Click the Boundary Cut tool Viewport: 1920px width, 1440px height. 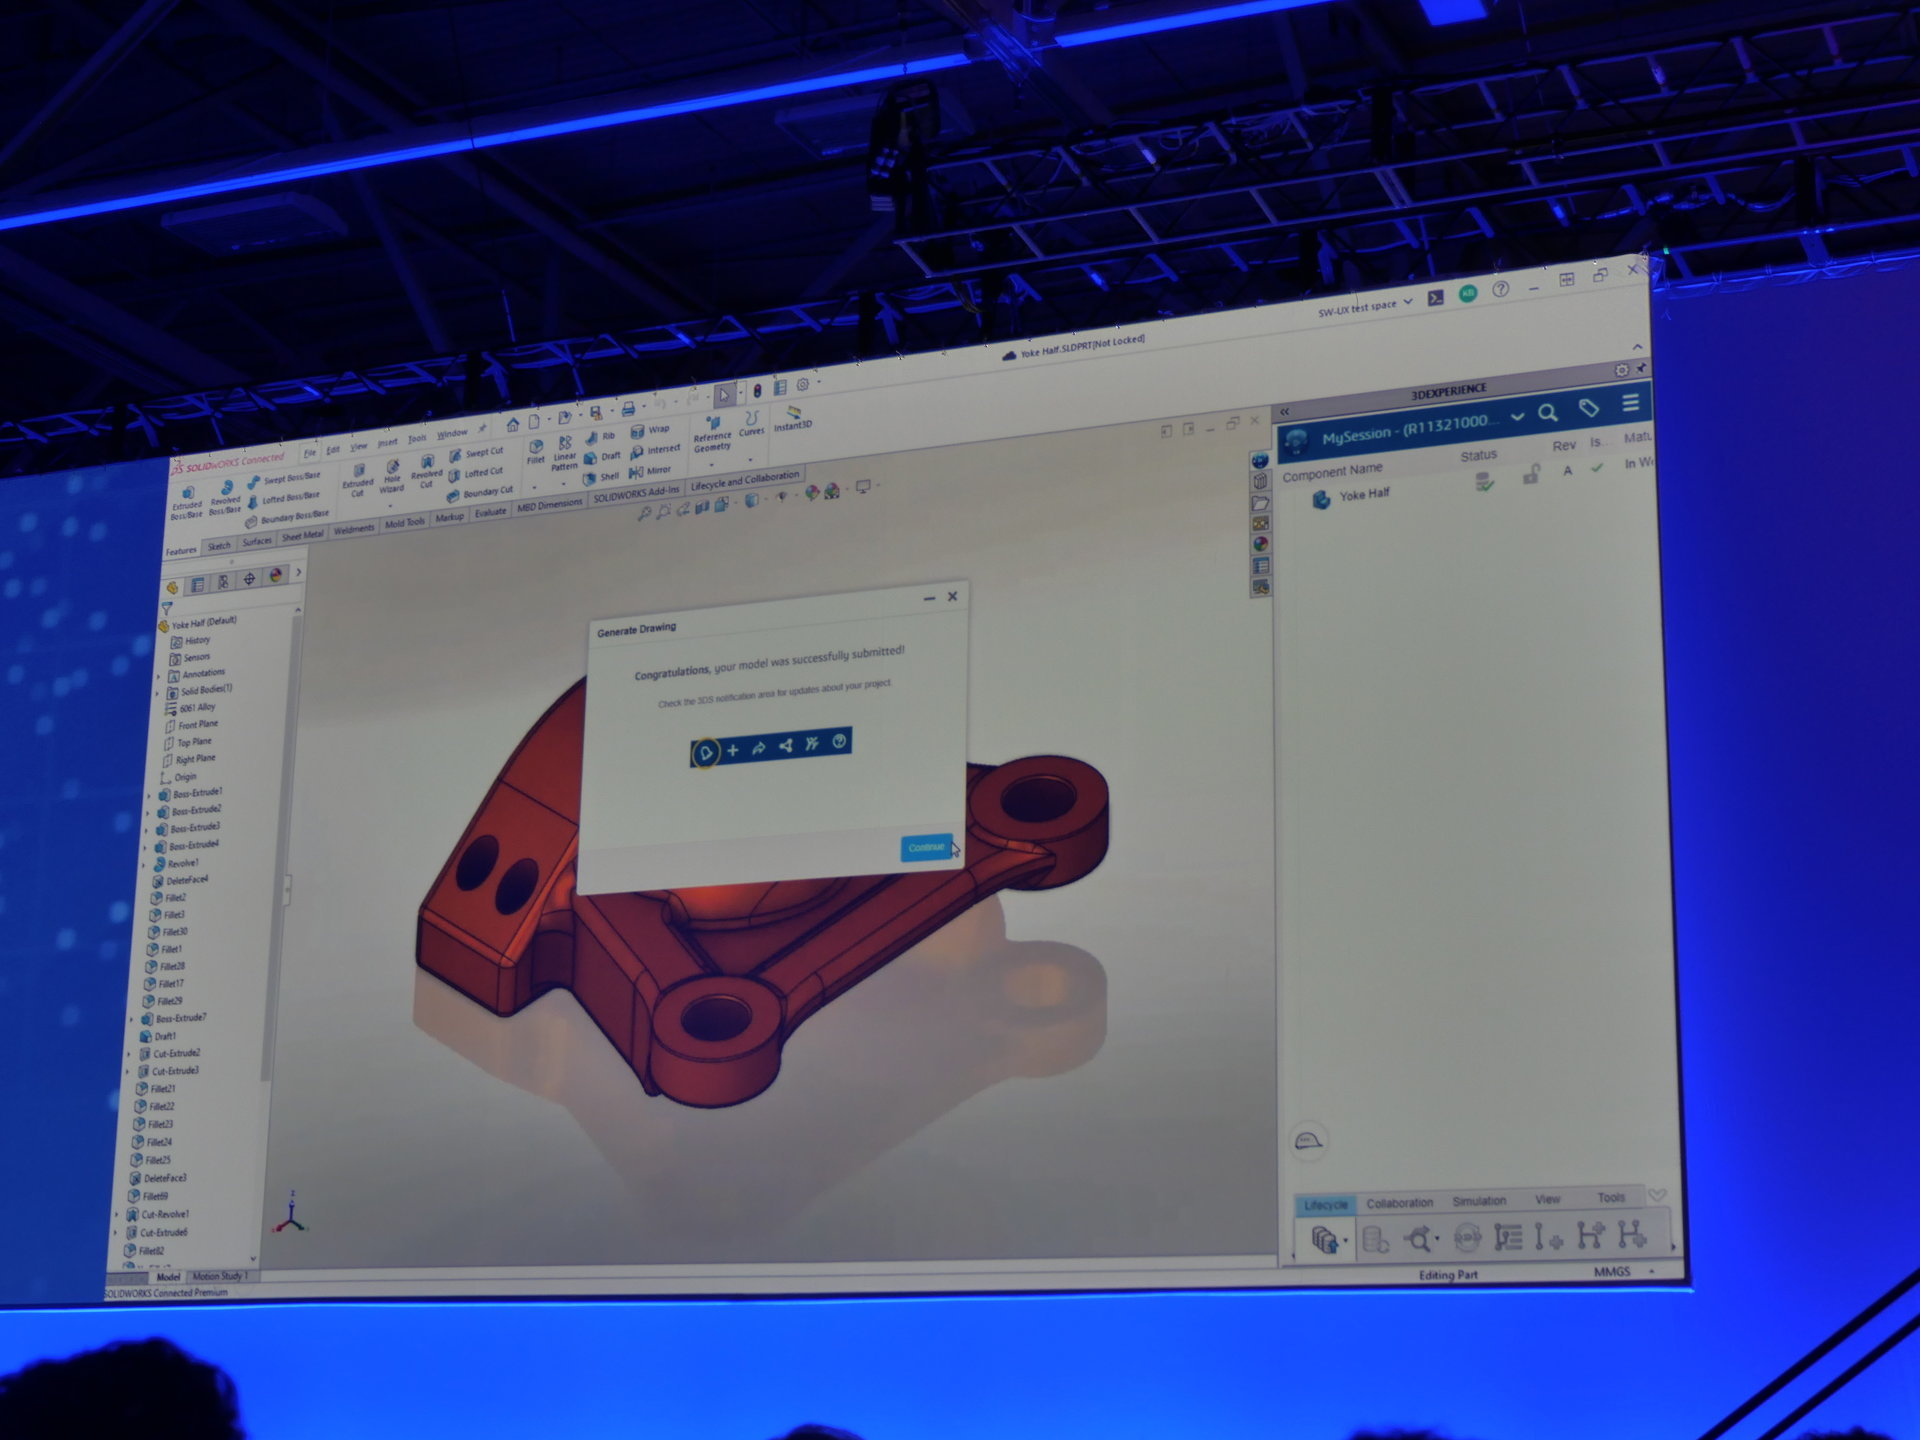point(480,494)
